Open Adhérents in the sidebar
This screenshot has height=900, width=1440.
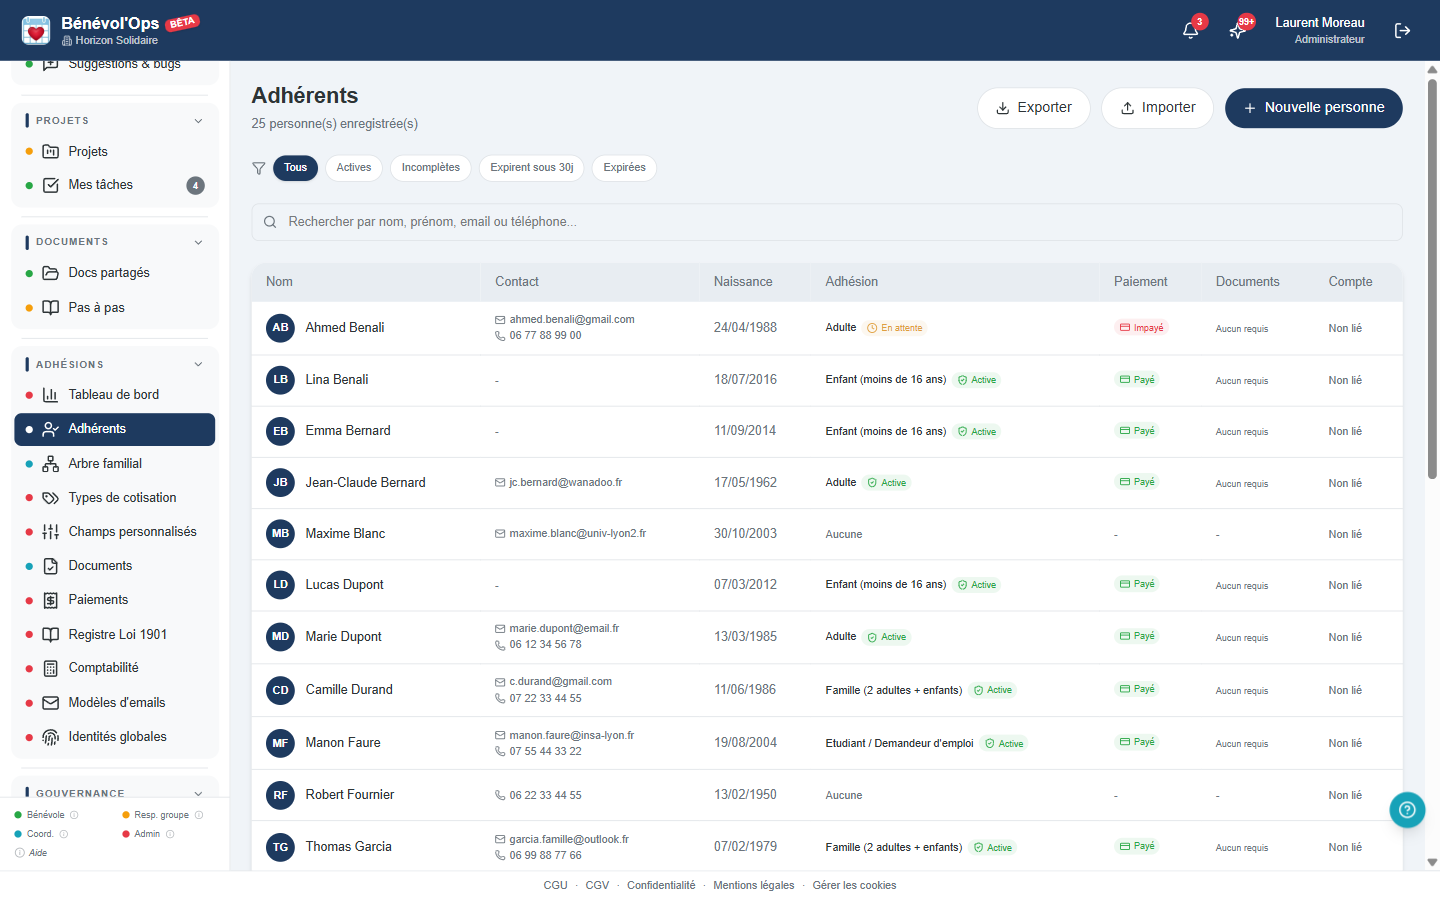(115, 429)
